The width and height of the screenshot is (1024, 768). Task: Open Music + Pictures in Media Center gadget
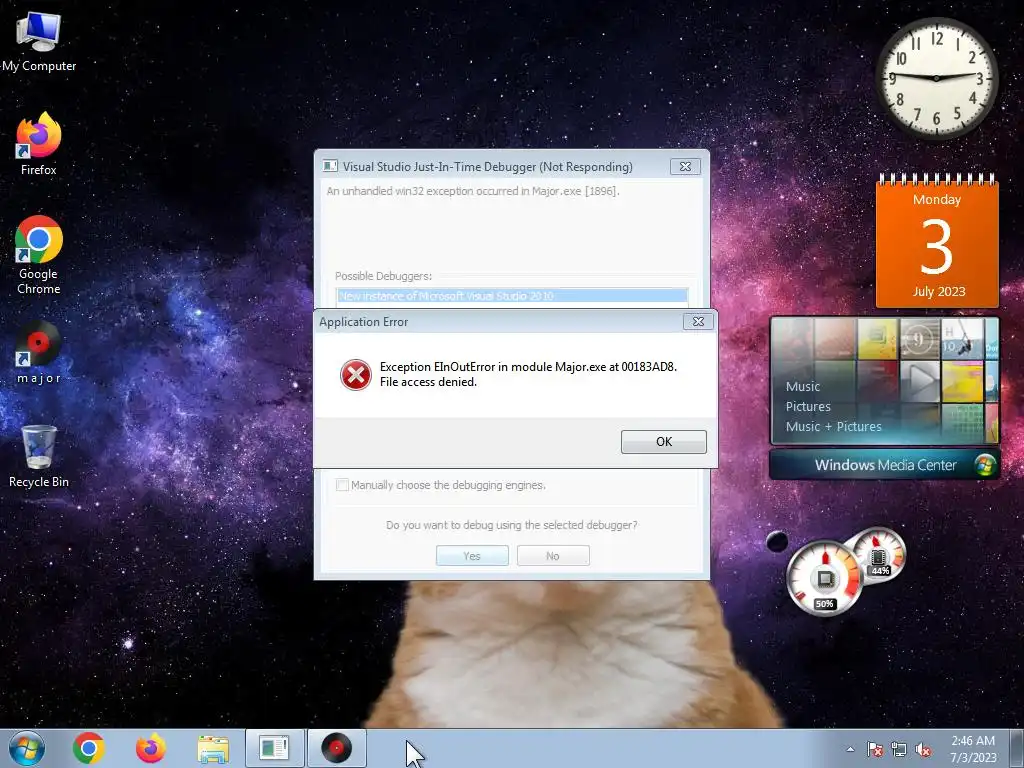point(833,426)
